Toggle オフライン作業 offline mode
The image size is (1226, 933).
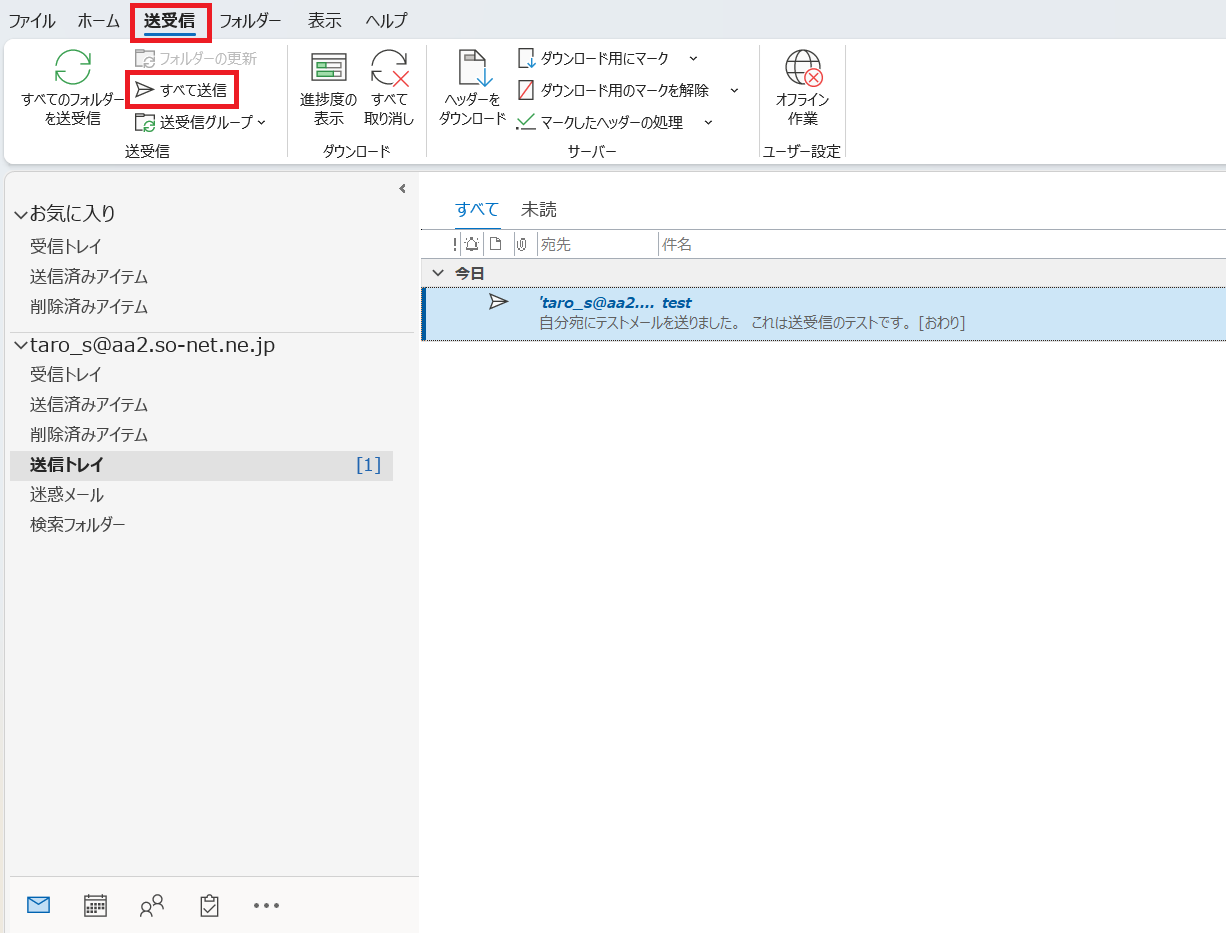click(x=802, y=90)
